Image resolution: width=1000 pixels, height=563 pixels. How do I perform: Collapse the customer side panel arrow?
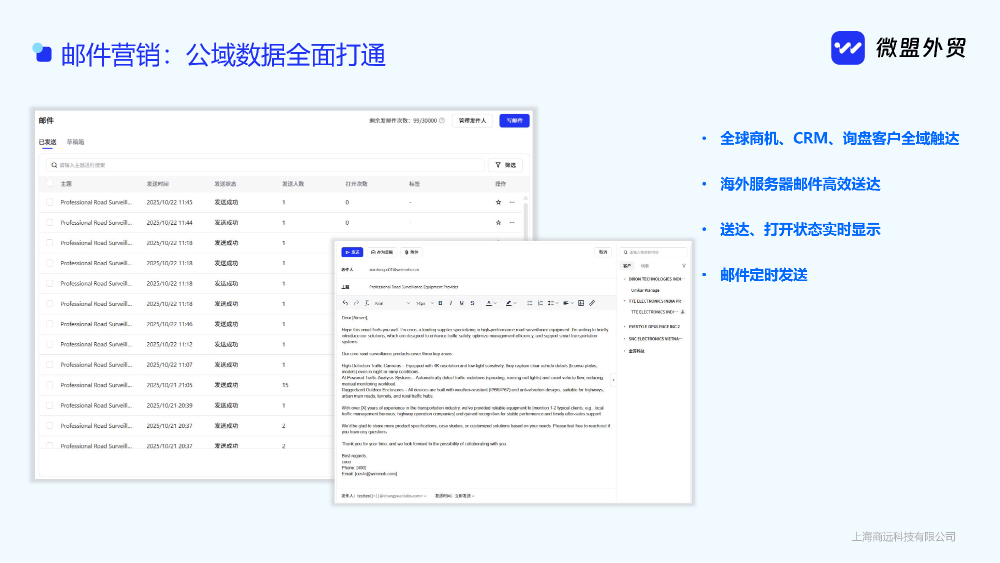tap(613, 380)
